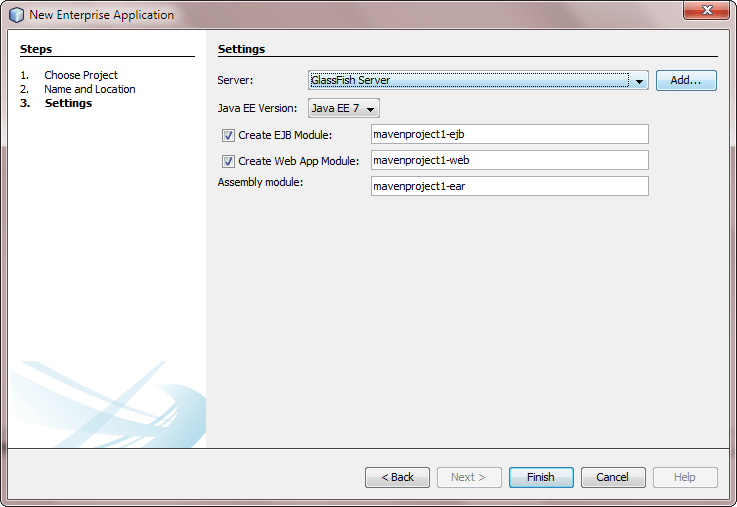Click the bolded Settings step in Steps list
This screenshot has height=507, width=737.
tap(68, 103)
